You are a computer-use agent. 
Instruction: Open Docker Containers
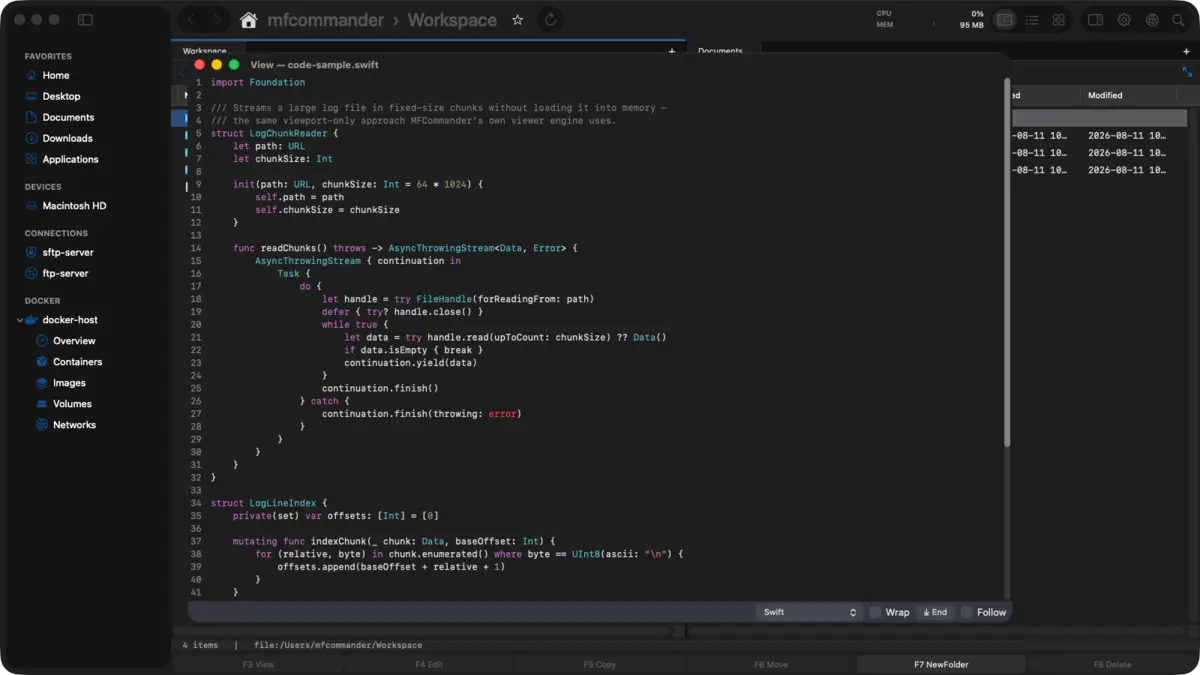(x=77, y=362)
